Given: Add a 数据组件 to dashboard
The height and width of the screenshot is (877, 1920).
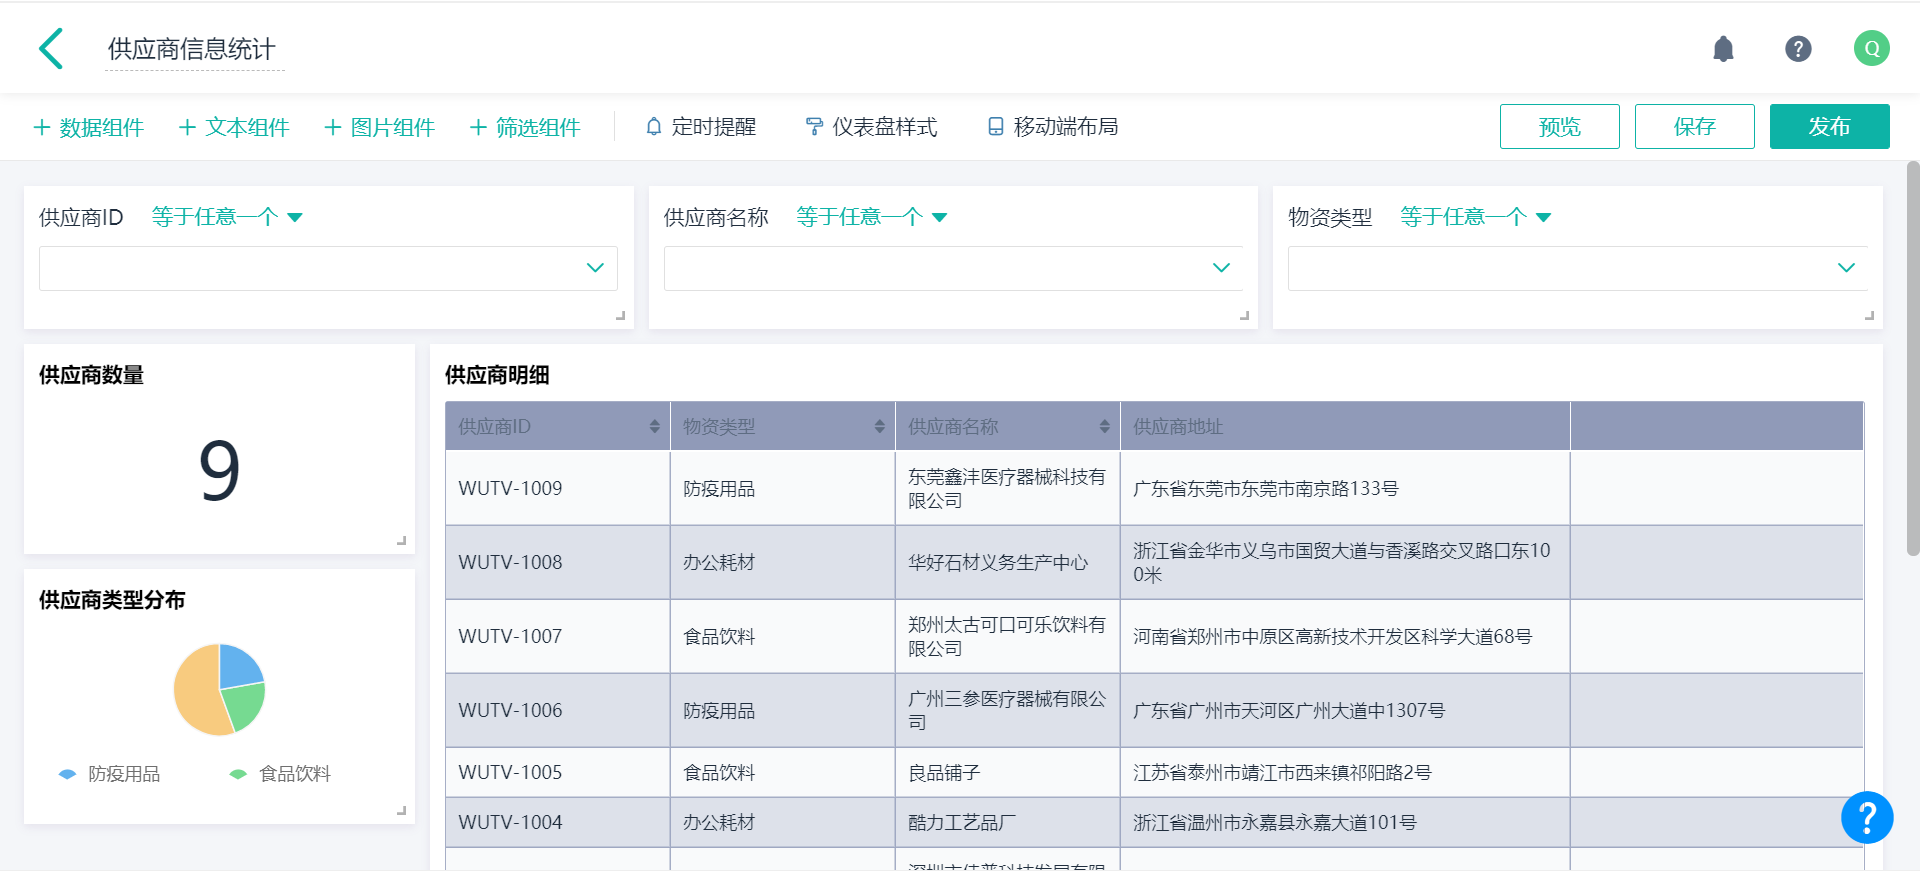Looking at the screenshot, I should click(89, 127).
